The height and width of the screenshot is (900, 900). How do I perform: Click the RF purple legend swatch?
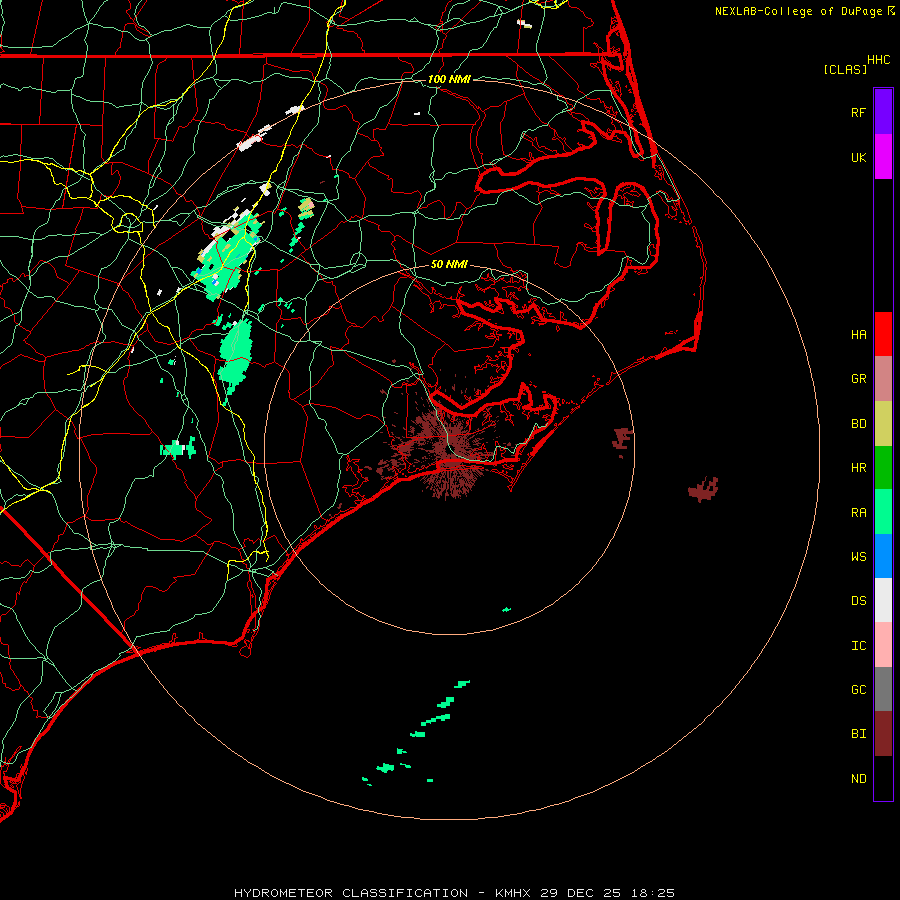(883, 112)
